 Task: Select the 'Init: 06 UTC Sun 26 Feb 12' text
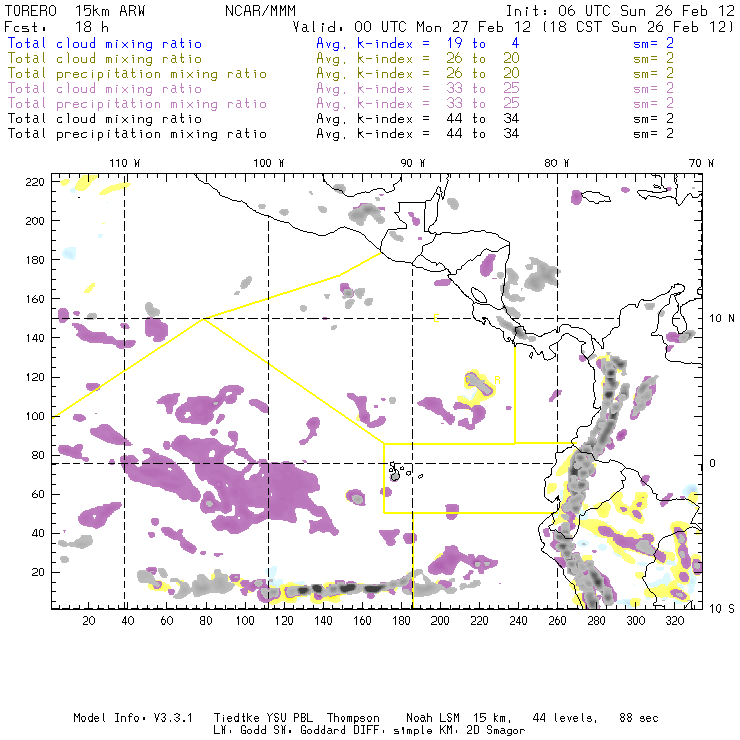620,11
